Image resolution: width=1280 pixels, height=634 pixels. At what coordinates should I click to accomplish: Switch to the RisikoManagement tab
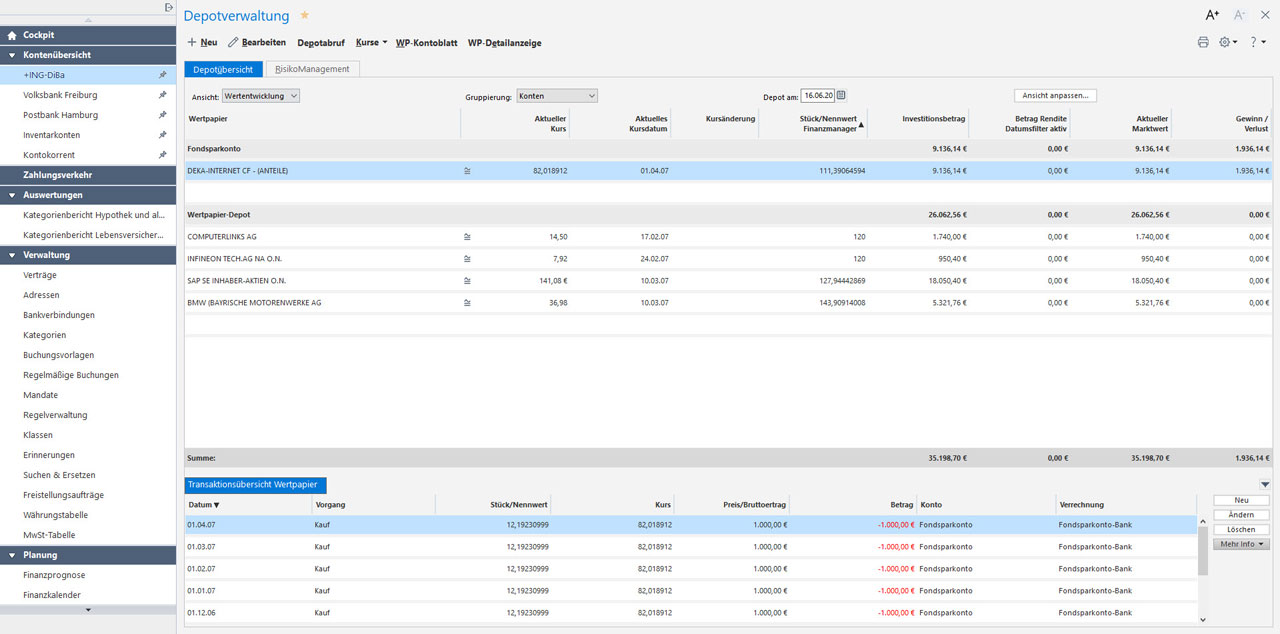tap(312, 69)
